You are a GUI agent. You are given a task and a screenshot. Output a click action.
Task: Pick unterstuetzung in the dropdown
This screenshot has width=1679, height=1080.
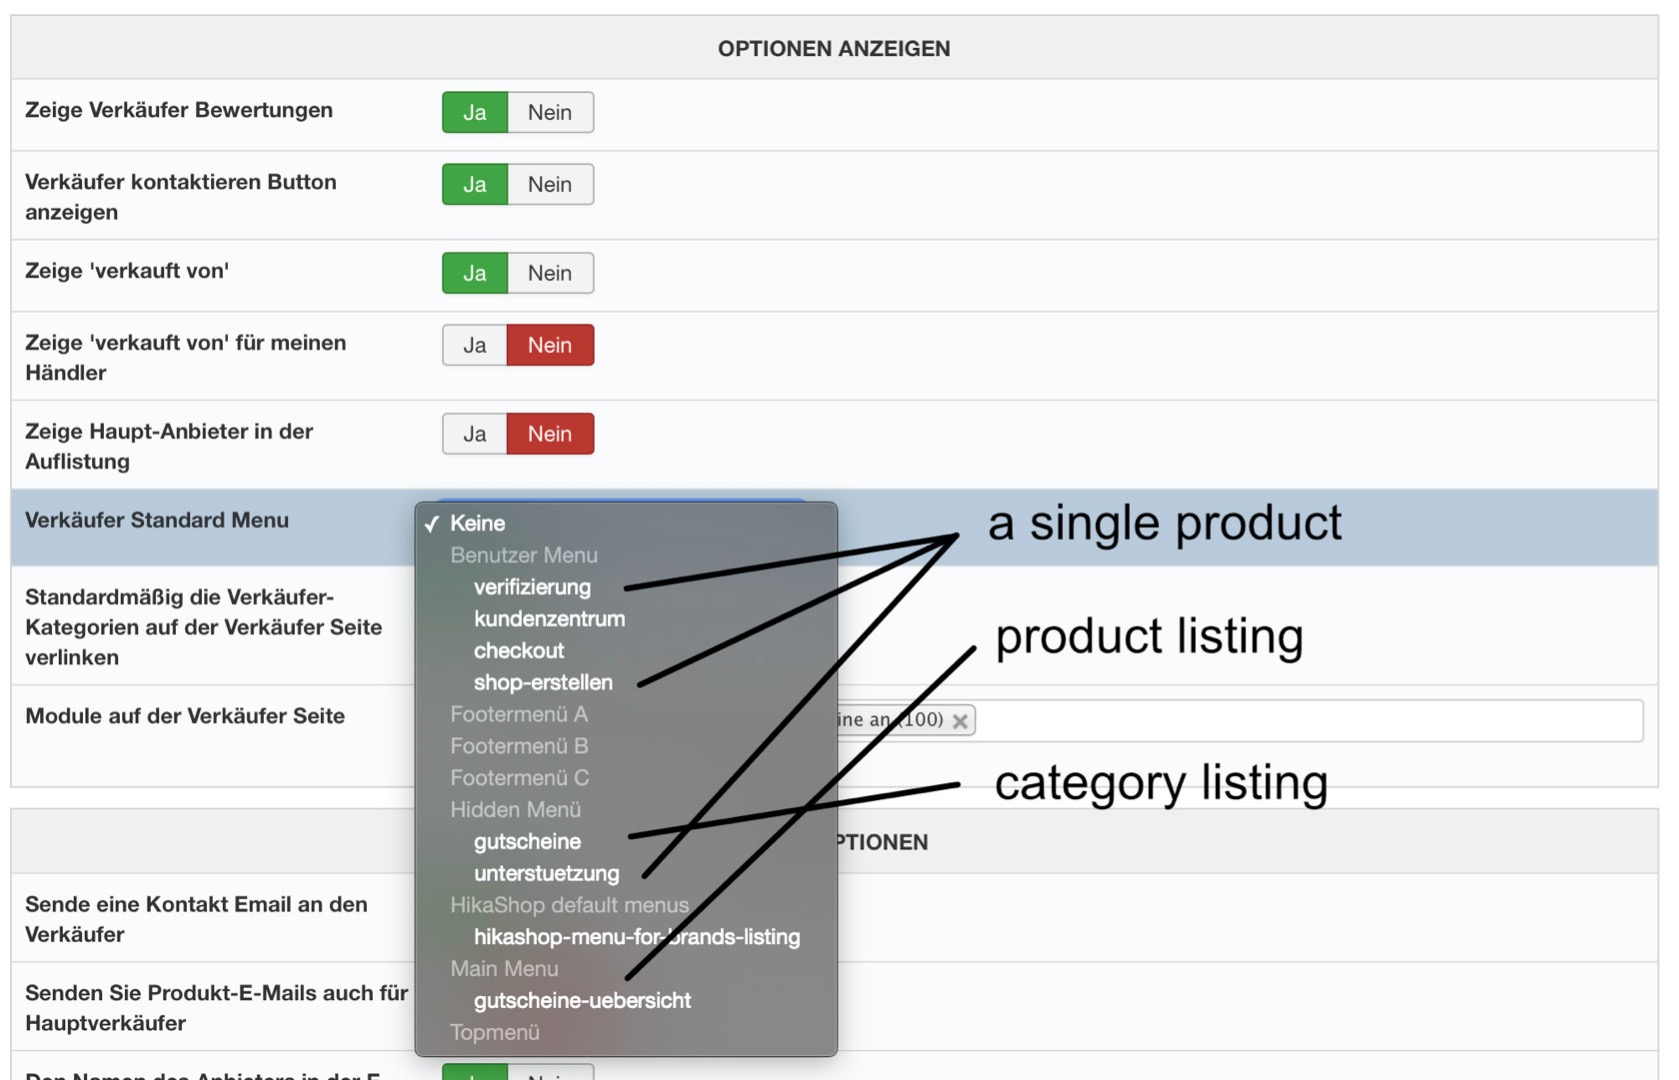tap(546, 874)
